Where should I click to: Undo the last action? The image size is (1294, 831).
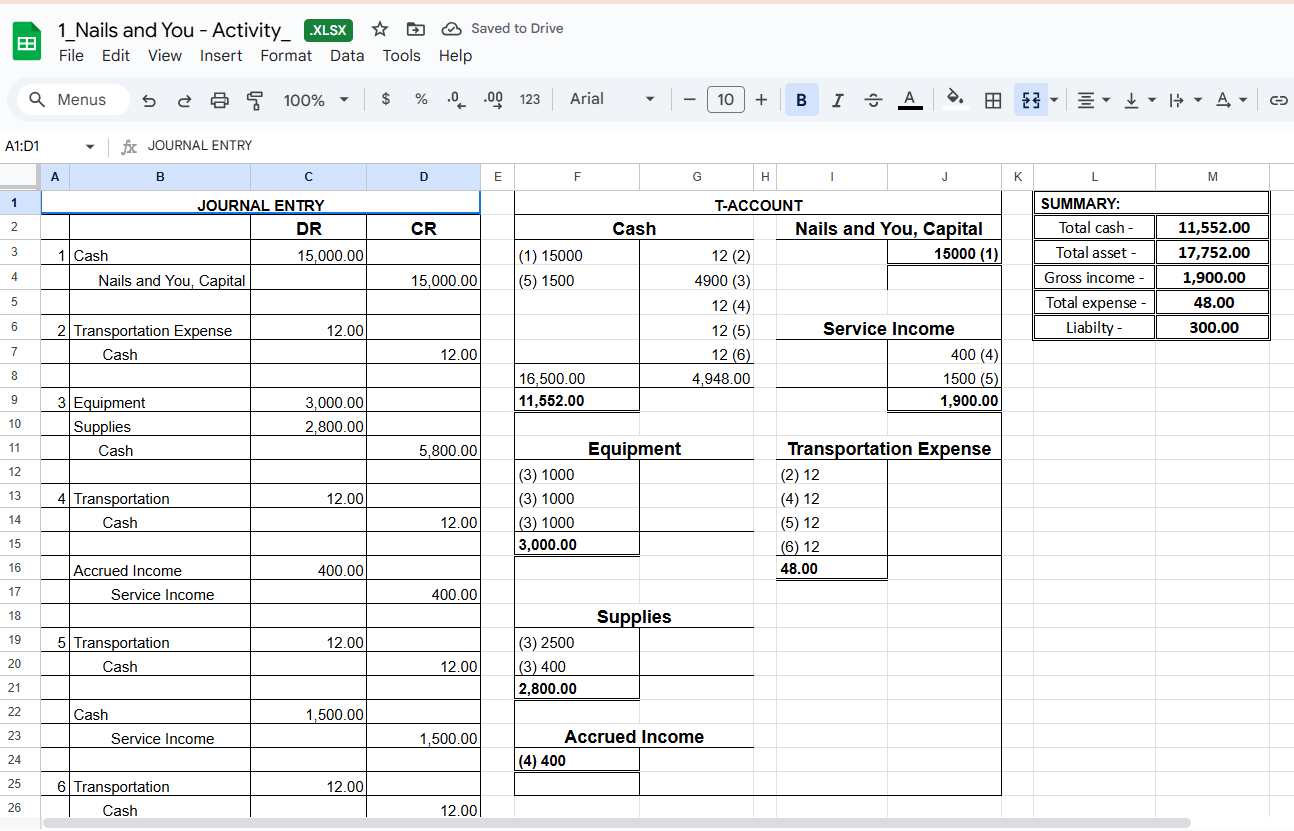[x=149, y=100]
